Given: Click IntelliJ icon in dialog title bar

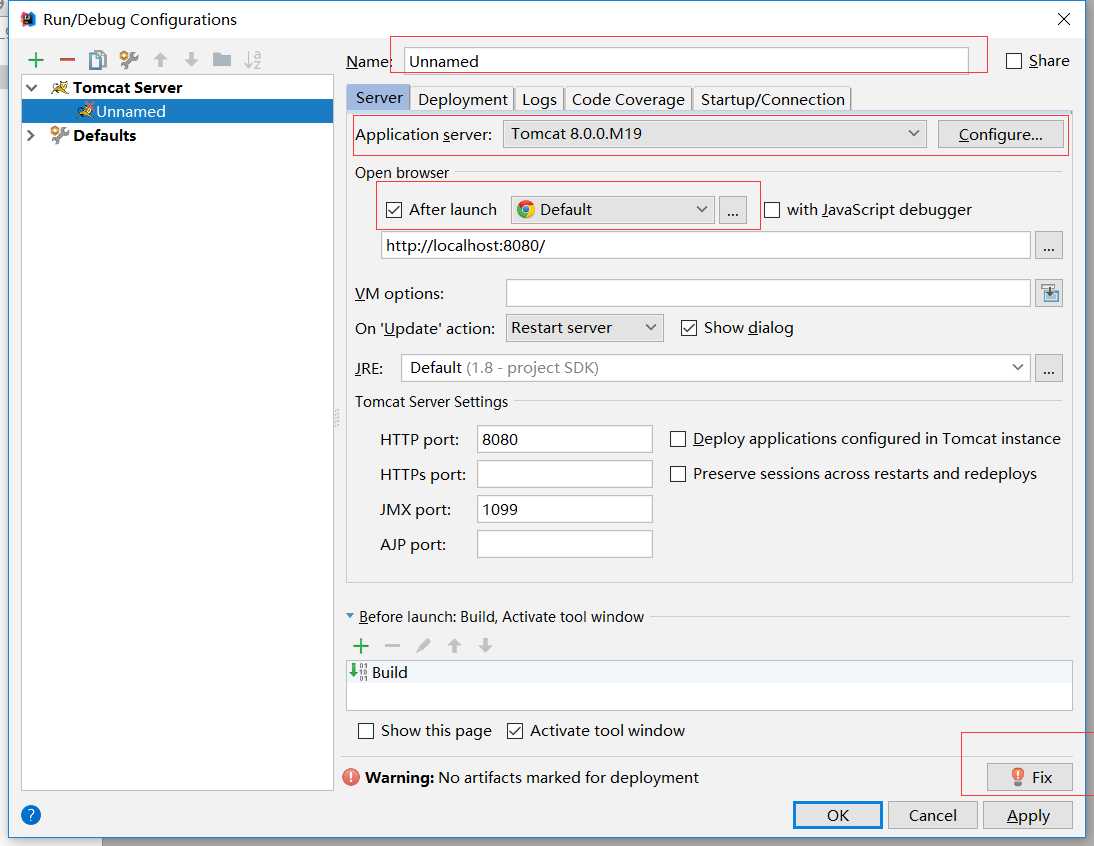Looking at the screenshot, I should (28, 19).
